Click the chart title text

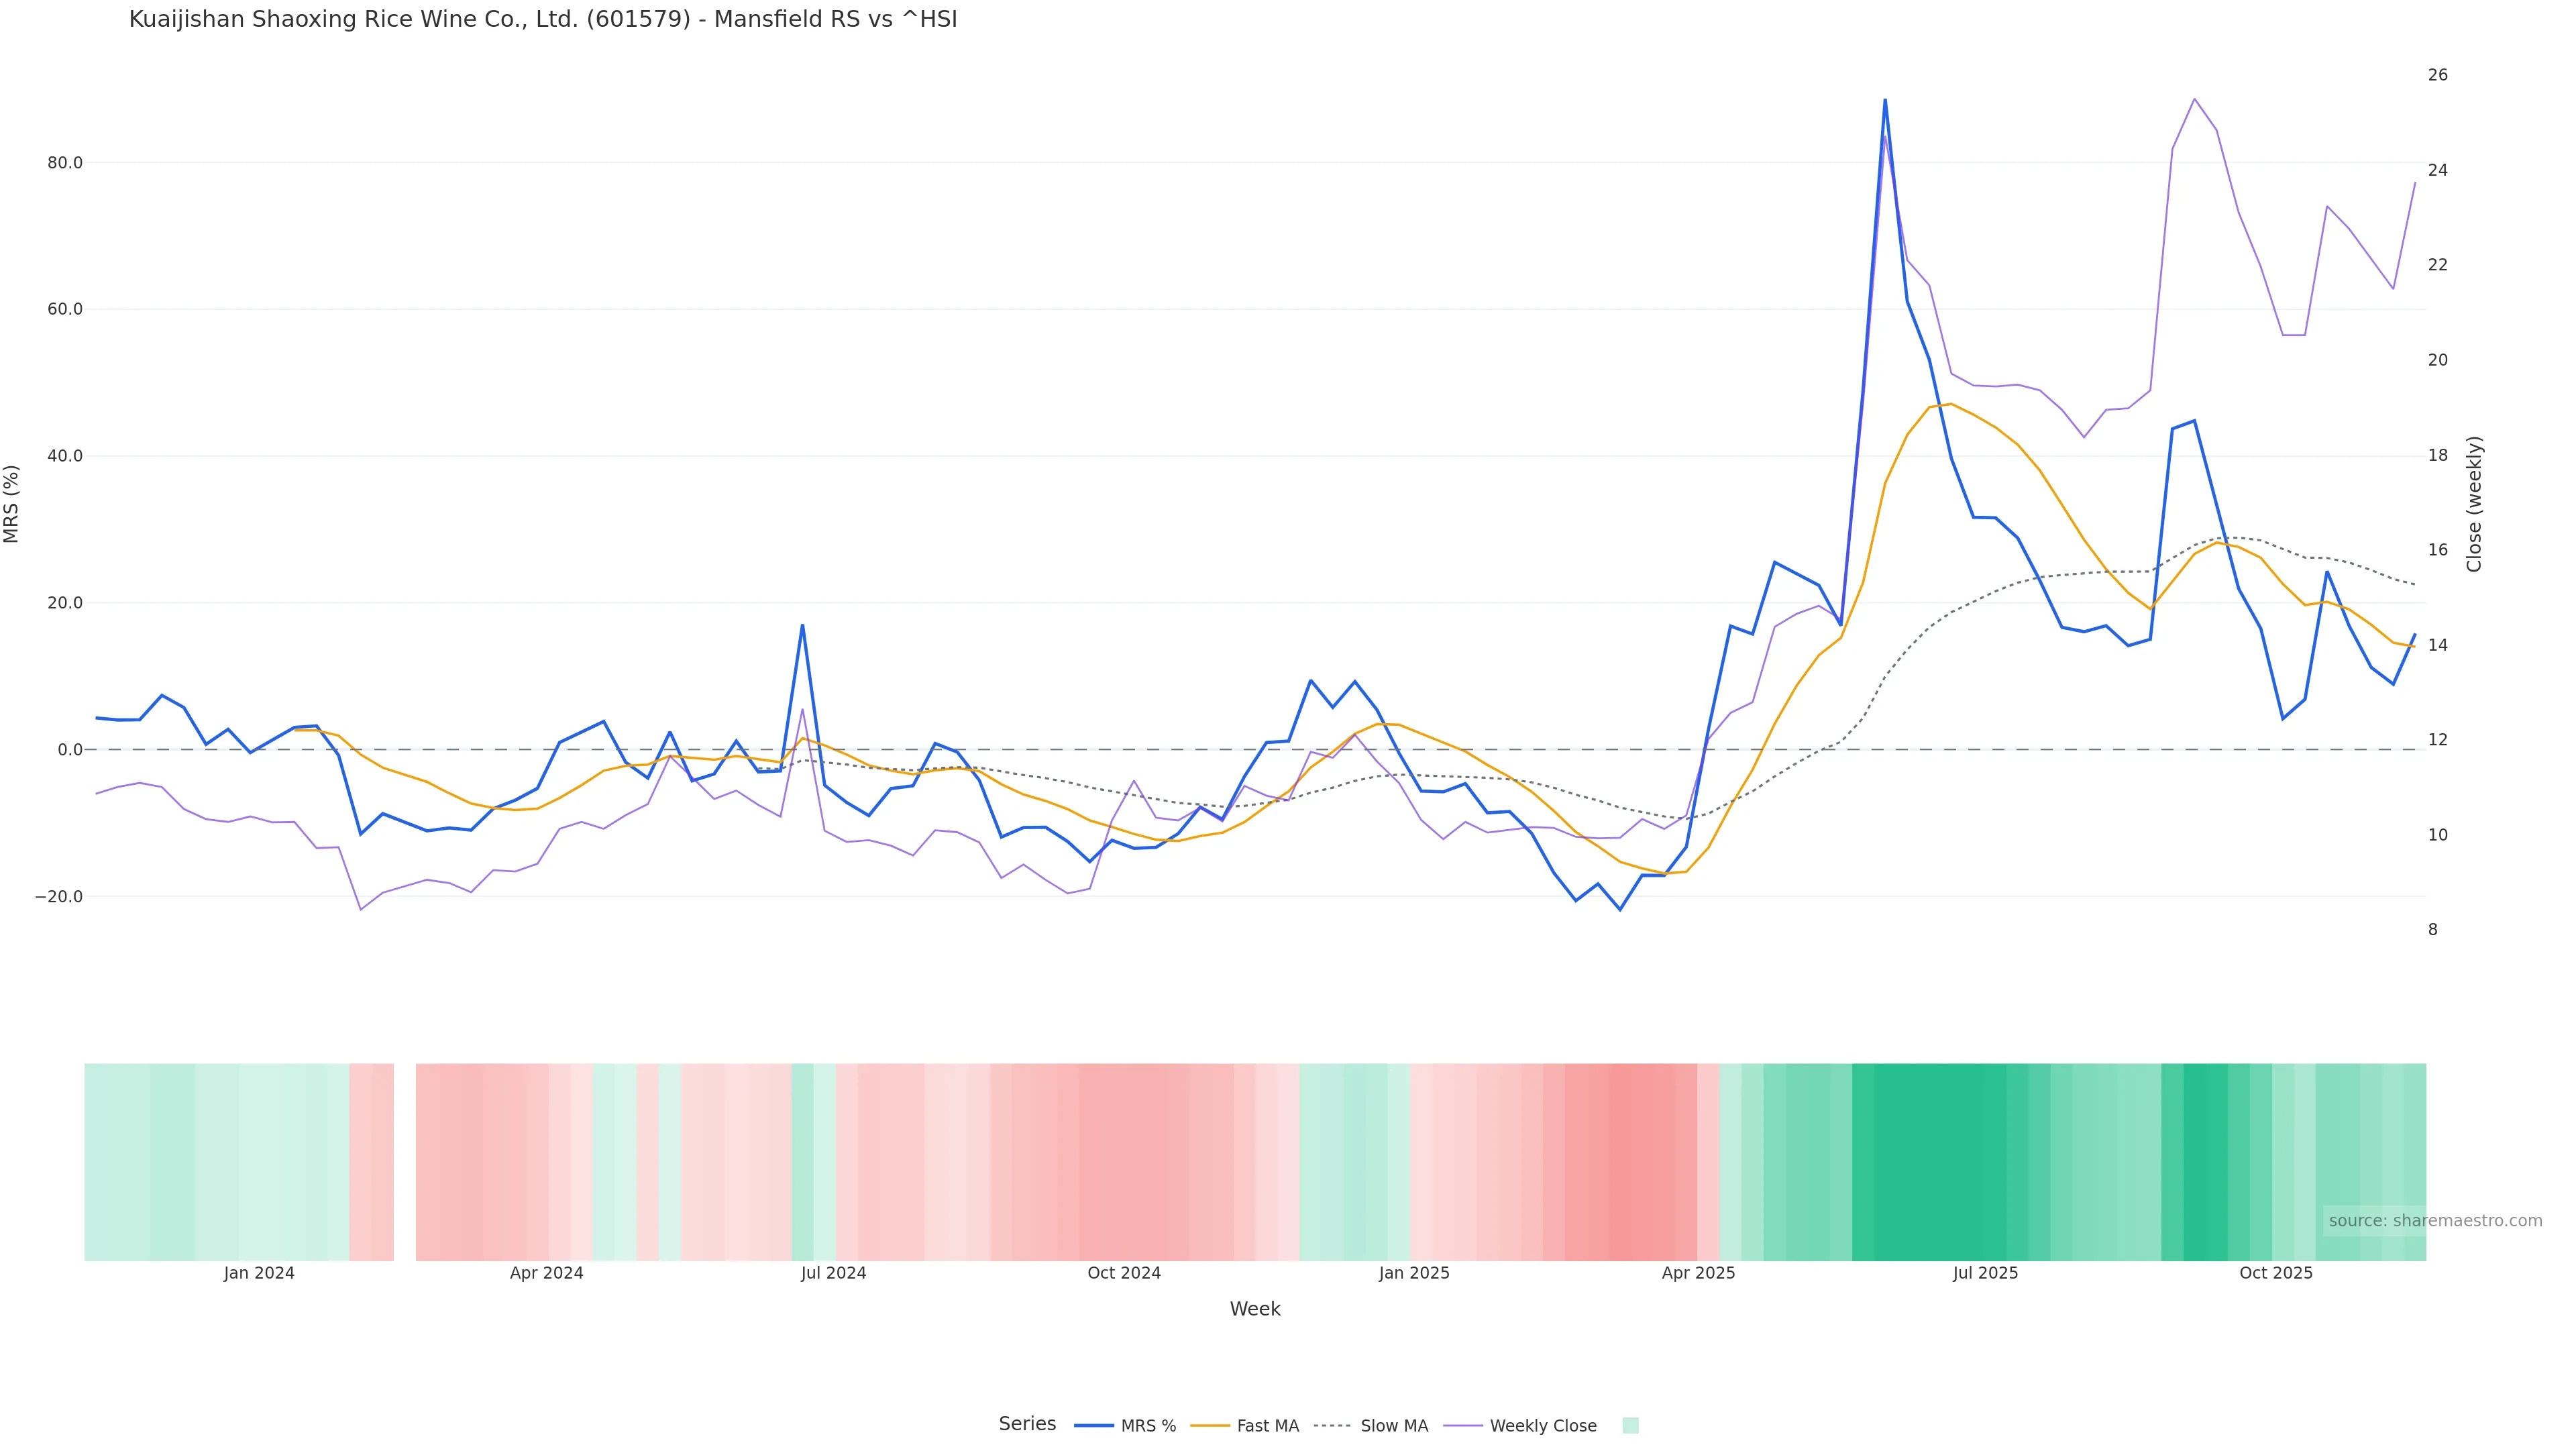(x=543, y=20)
